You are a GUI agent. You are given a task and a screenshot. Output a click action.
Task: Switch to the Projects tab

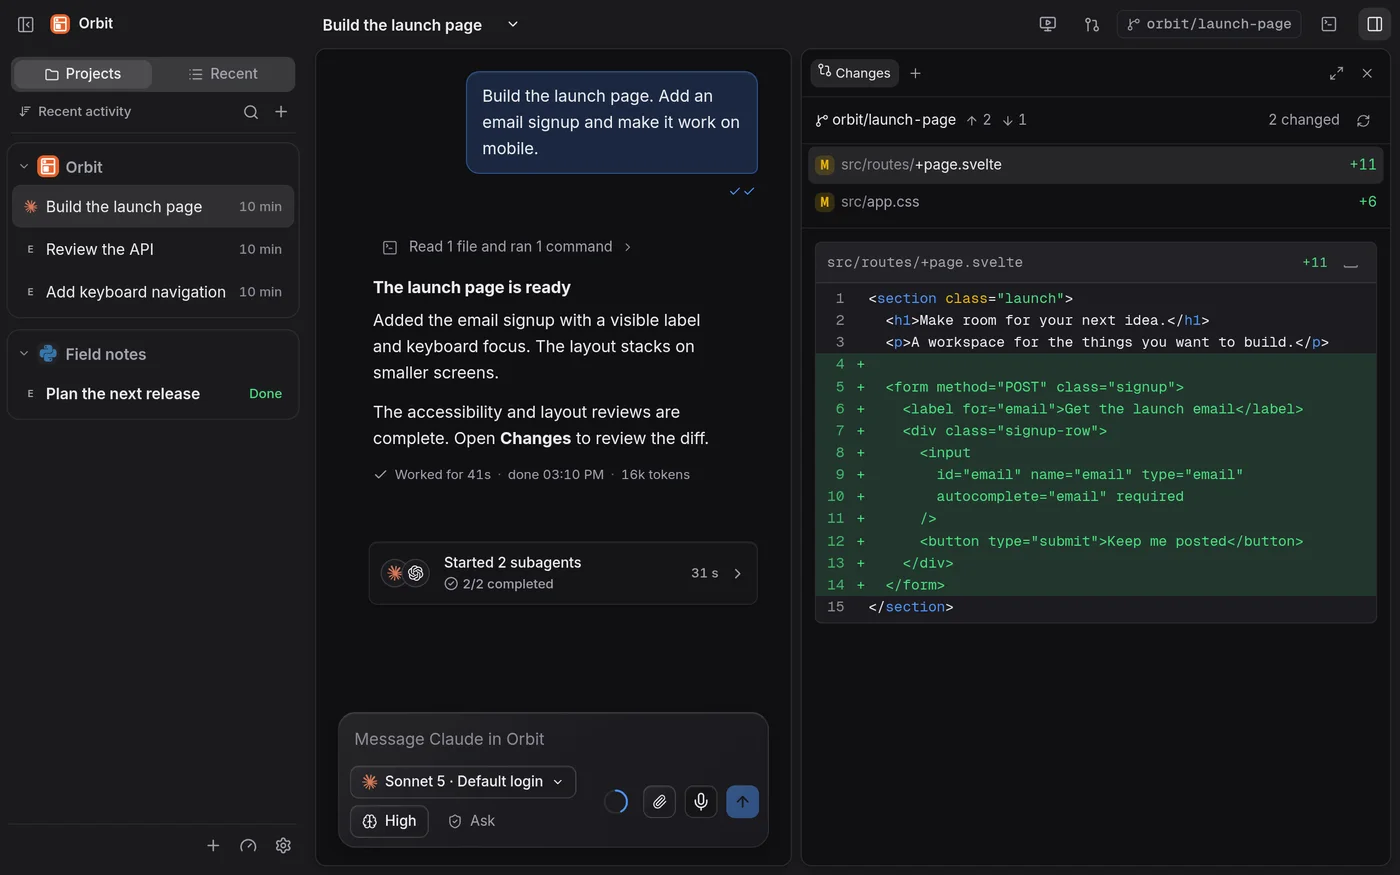pos(83,74)
